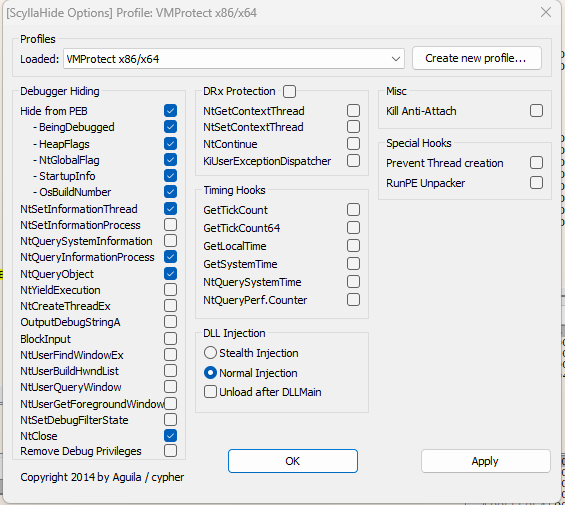The height and width of the screenshot is (505, 565).
Task: Click the dialog title bar text
Action: tap(132, 13)
